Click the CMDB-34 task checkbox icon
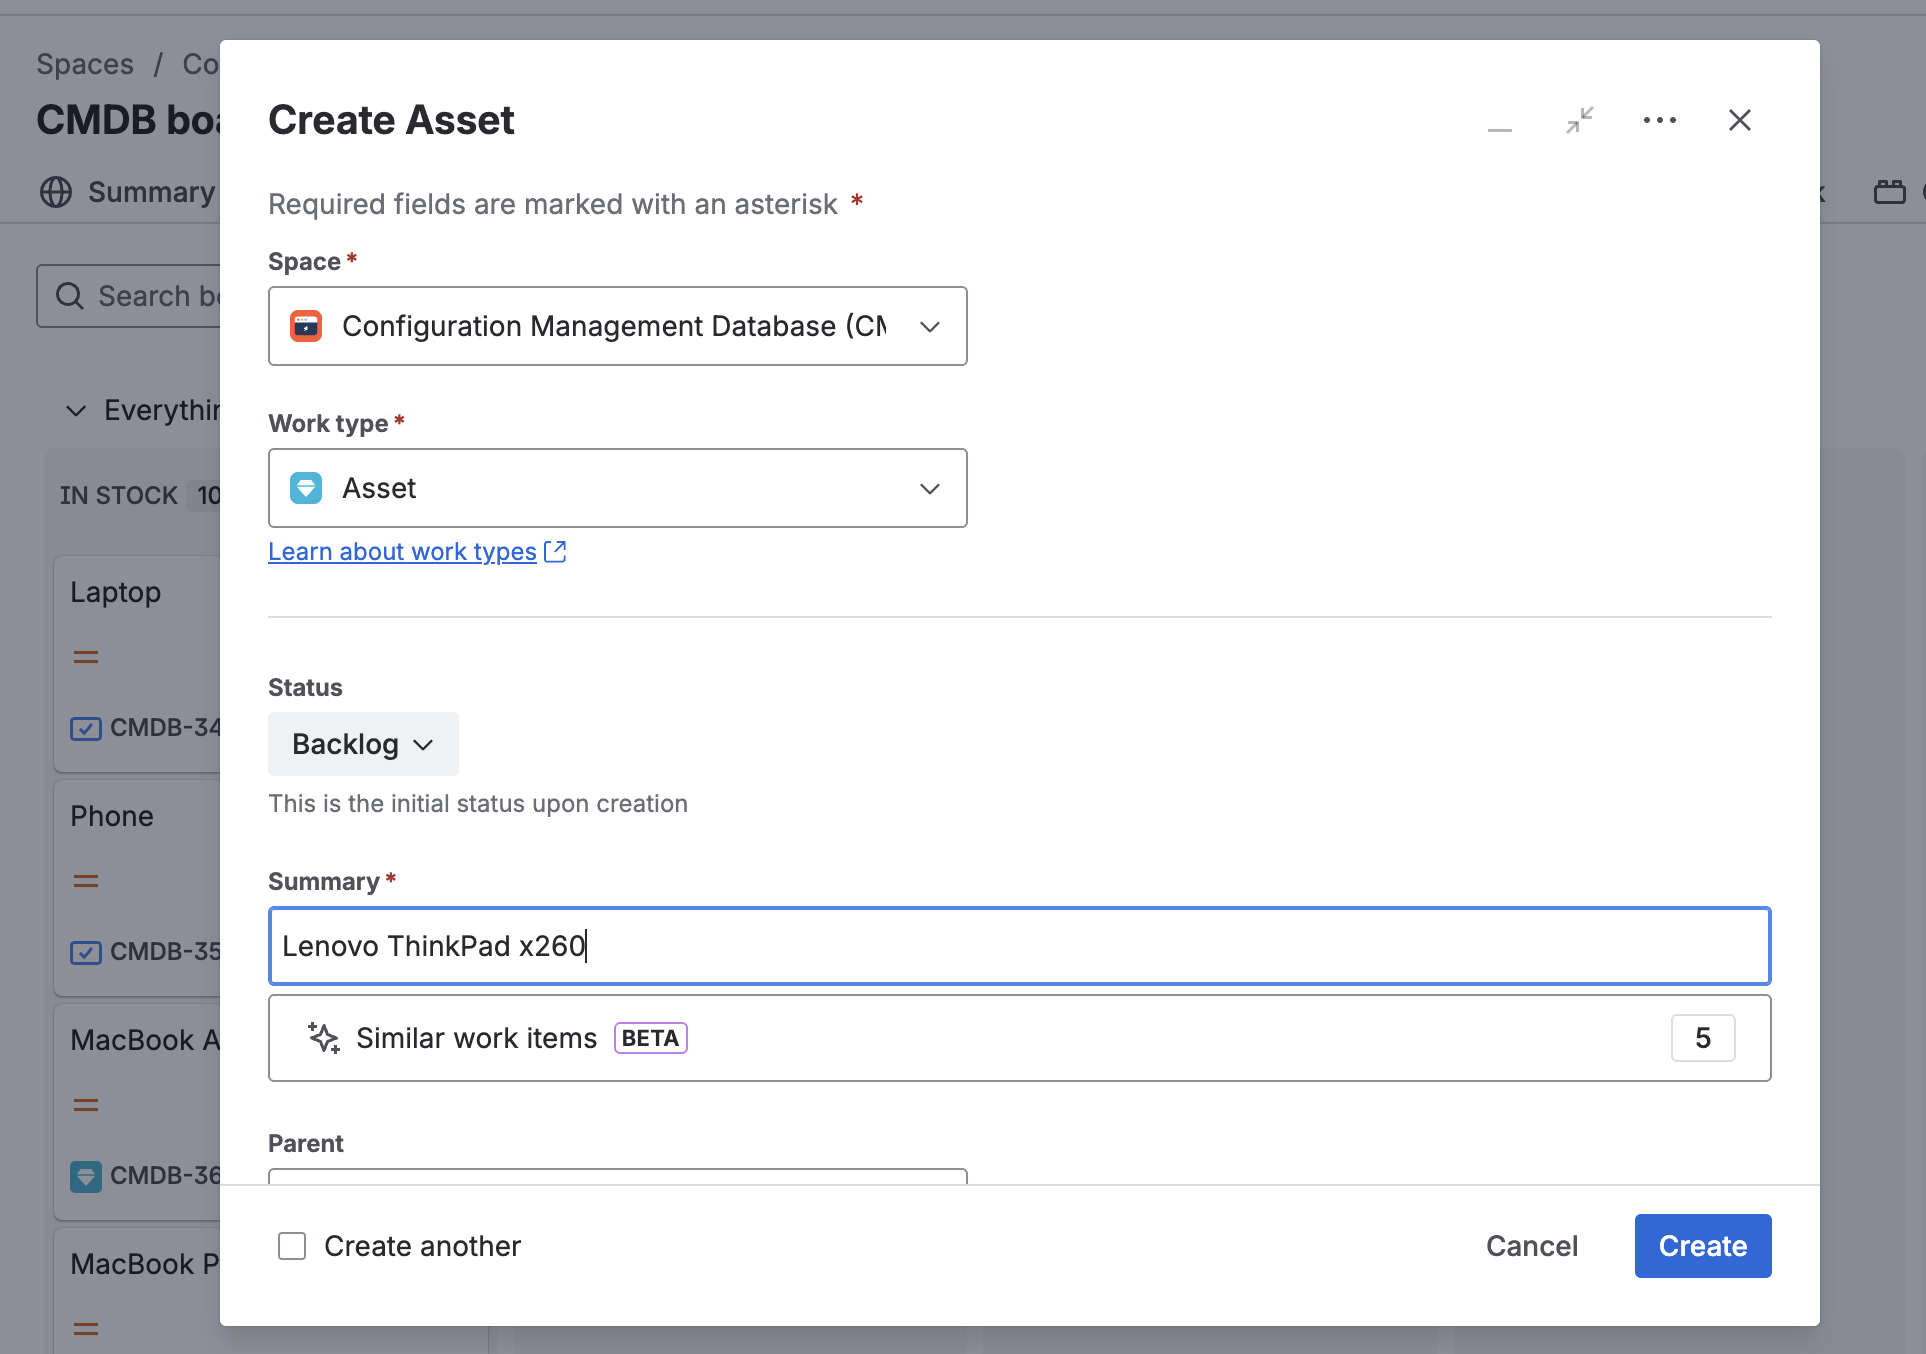This screenshot has height=1354, width=1926. tap(86, 728)
